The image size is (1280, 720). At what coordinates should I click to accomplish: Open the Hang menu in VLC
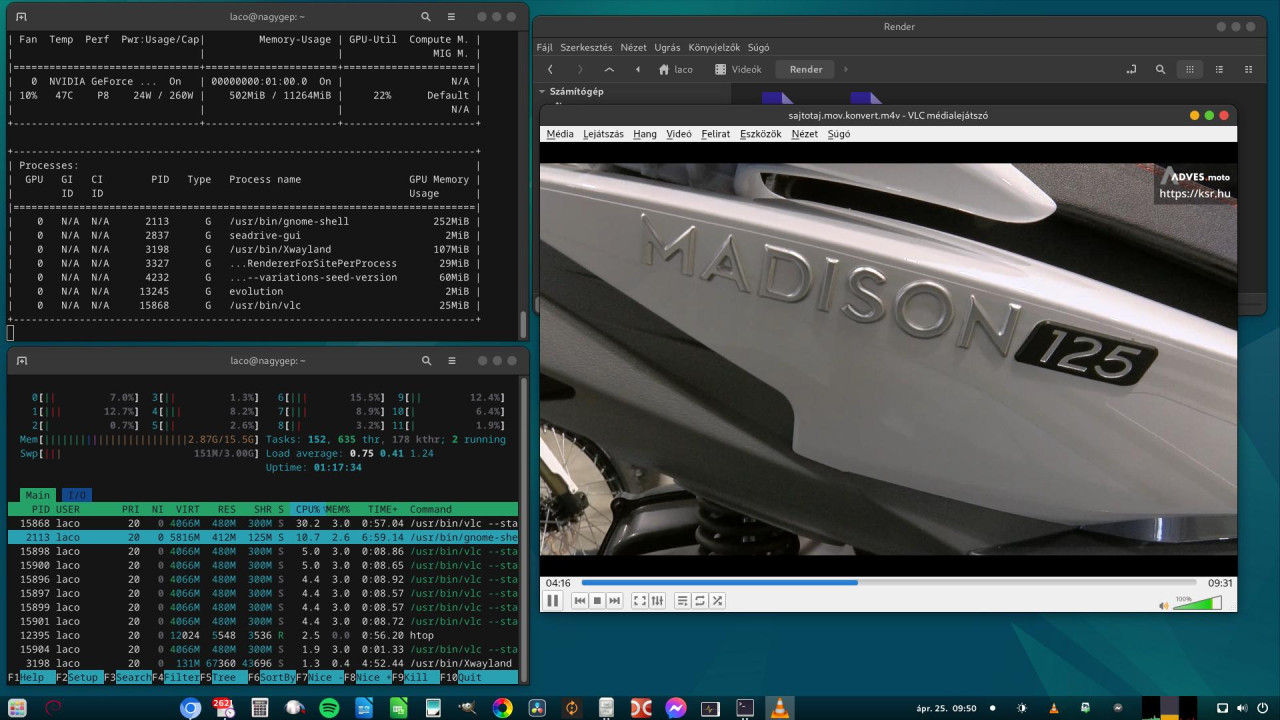pos(645,134)
